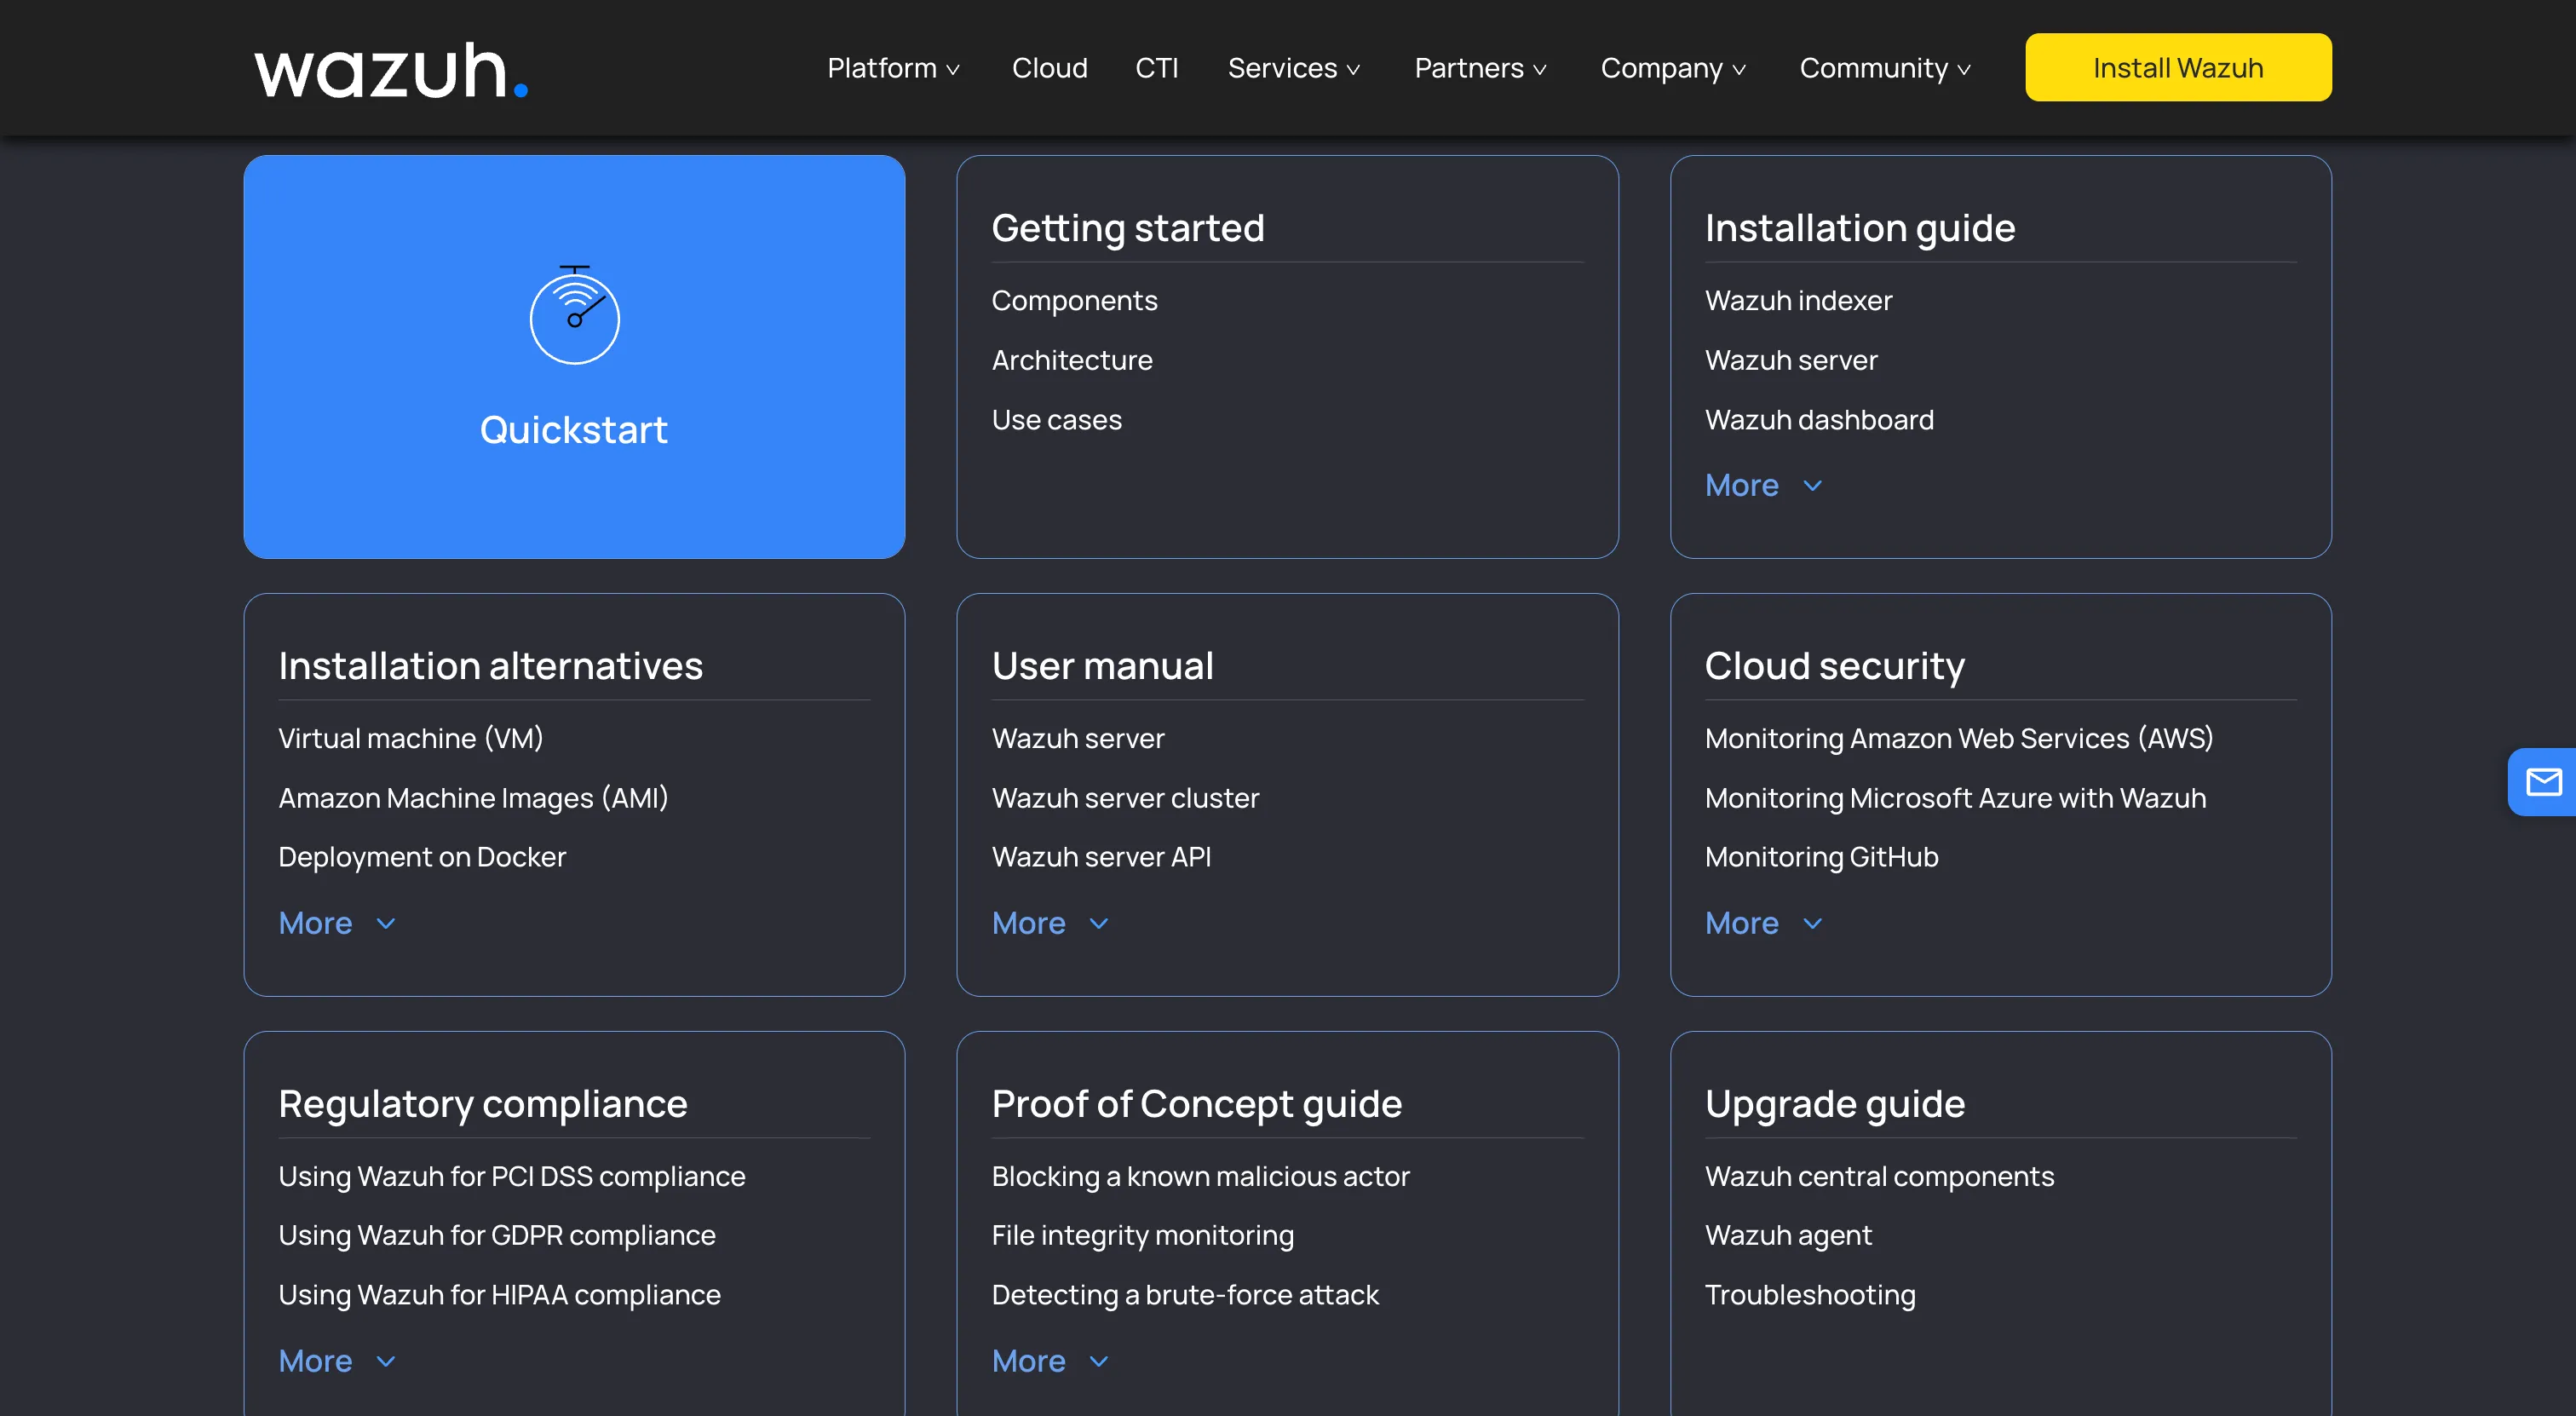This screenshot has height=1416, width=2576.
Task: Open the Wazuh server API link
Action: tap(1101, 858)
